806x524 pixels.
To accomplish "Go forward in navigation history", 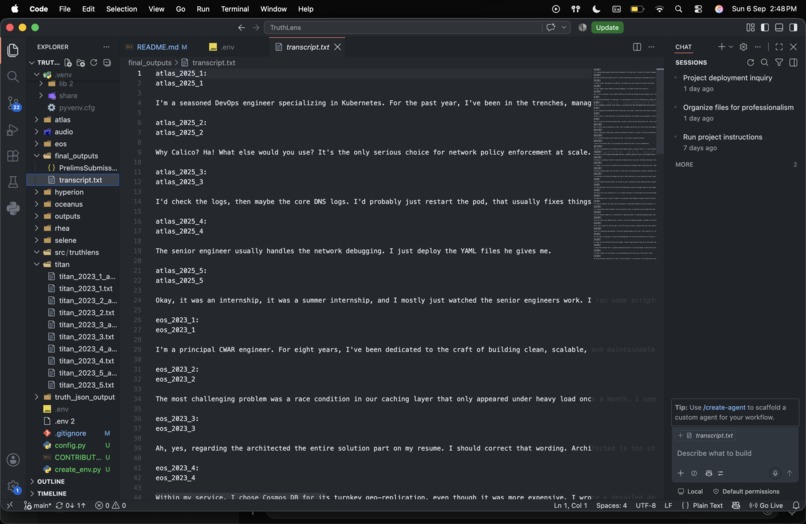I will point(255,27).
